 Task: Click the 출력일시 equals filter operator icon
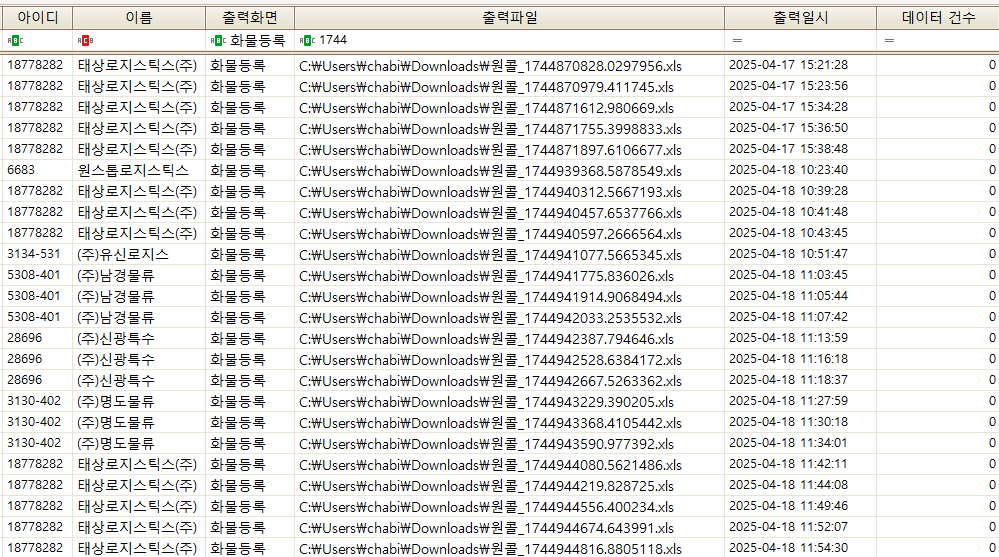737,40
